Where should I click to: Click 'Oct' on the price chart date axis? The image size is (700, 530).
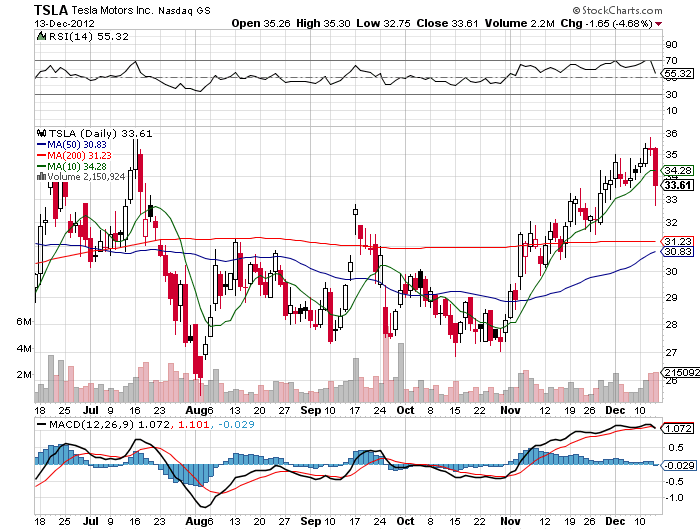click(x=405, y=410)
